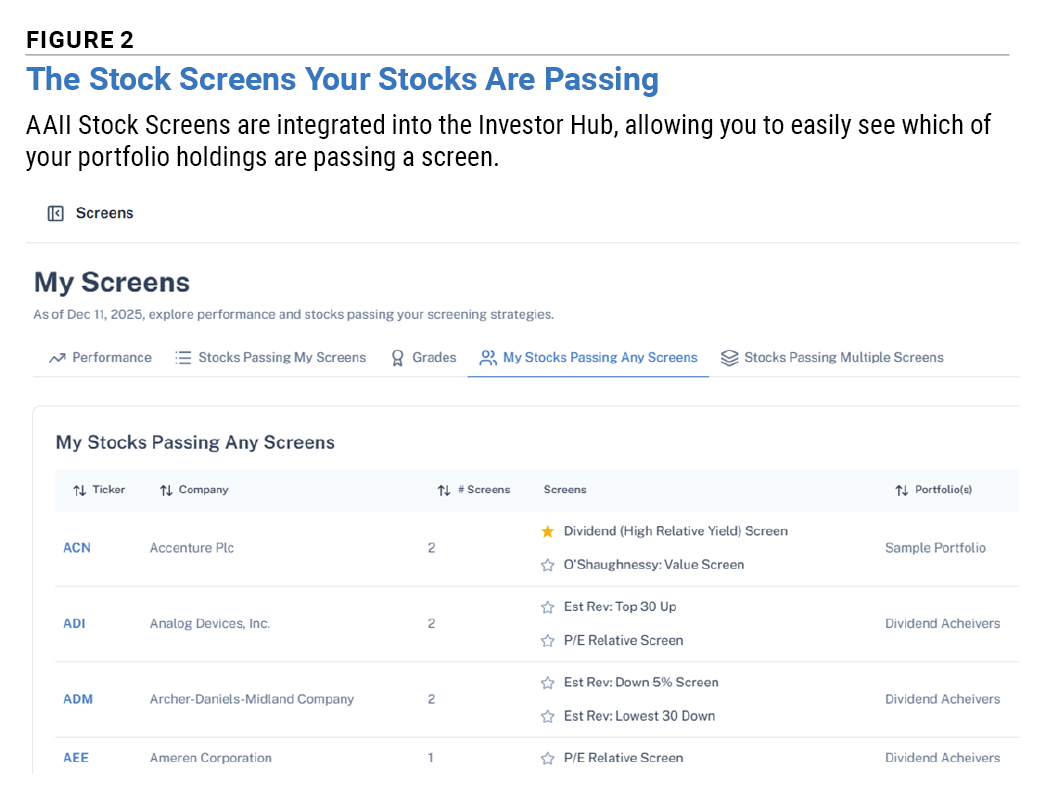This screenshot has height=792, width=1042.
Task: Click the ribbon icon beside Grades
Action: click(x=397, y=358)
